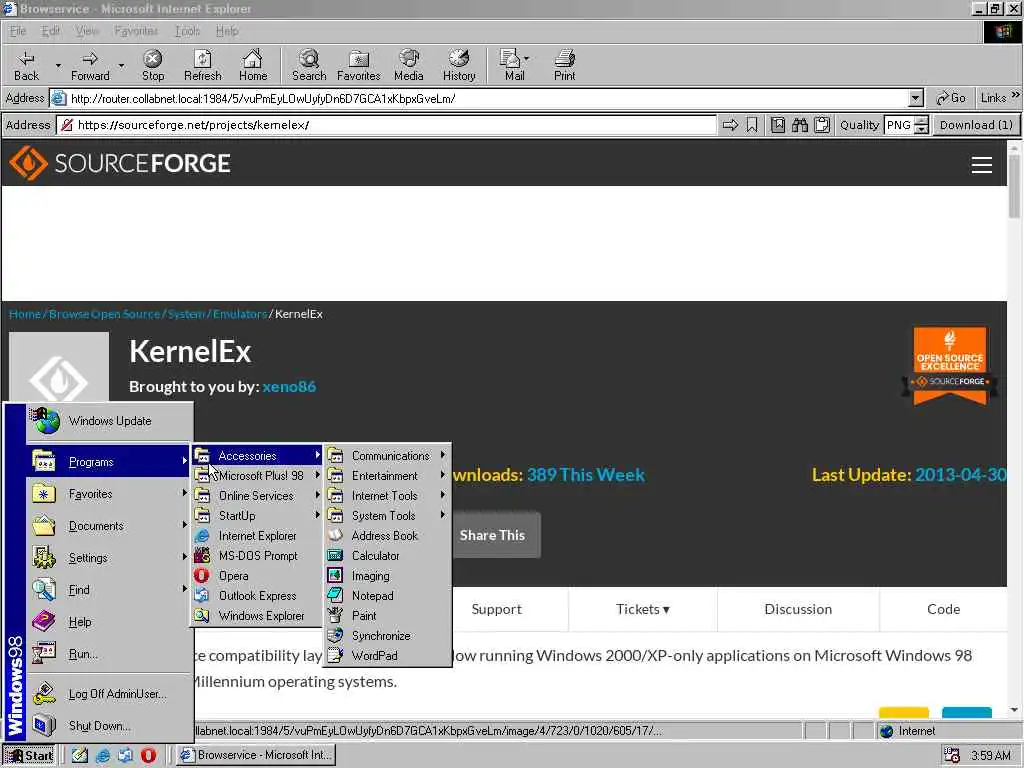Reload the page with Refresh
The image size is (1024, 768).
(202, 65)
